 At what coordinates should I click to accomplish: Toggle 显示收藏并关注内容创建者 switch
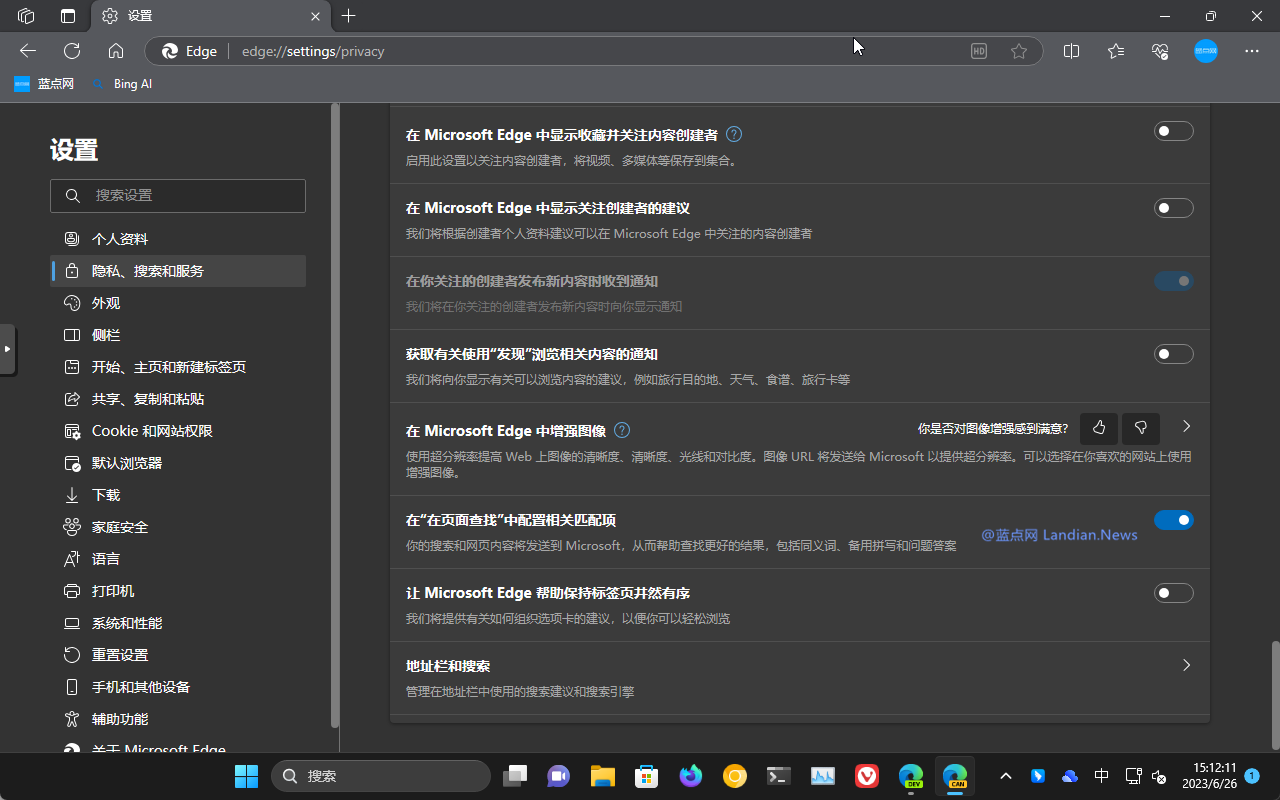tap(1174, 131)
